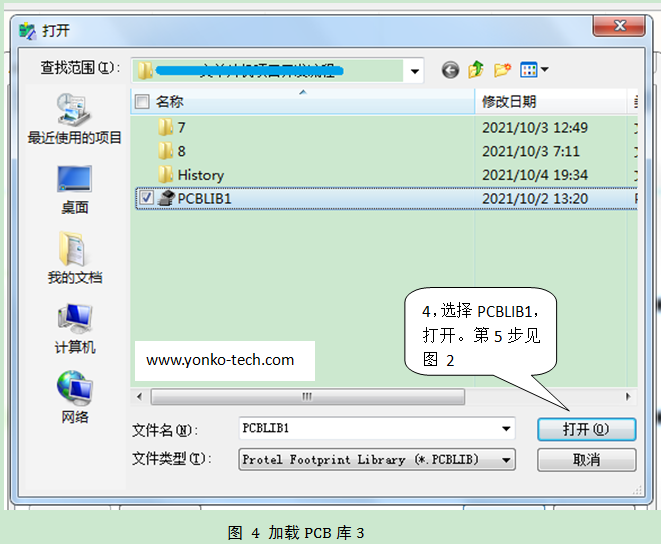Viewport: 661px width, 544px height.
Task: Create a new folder
Action: point(502,70)
